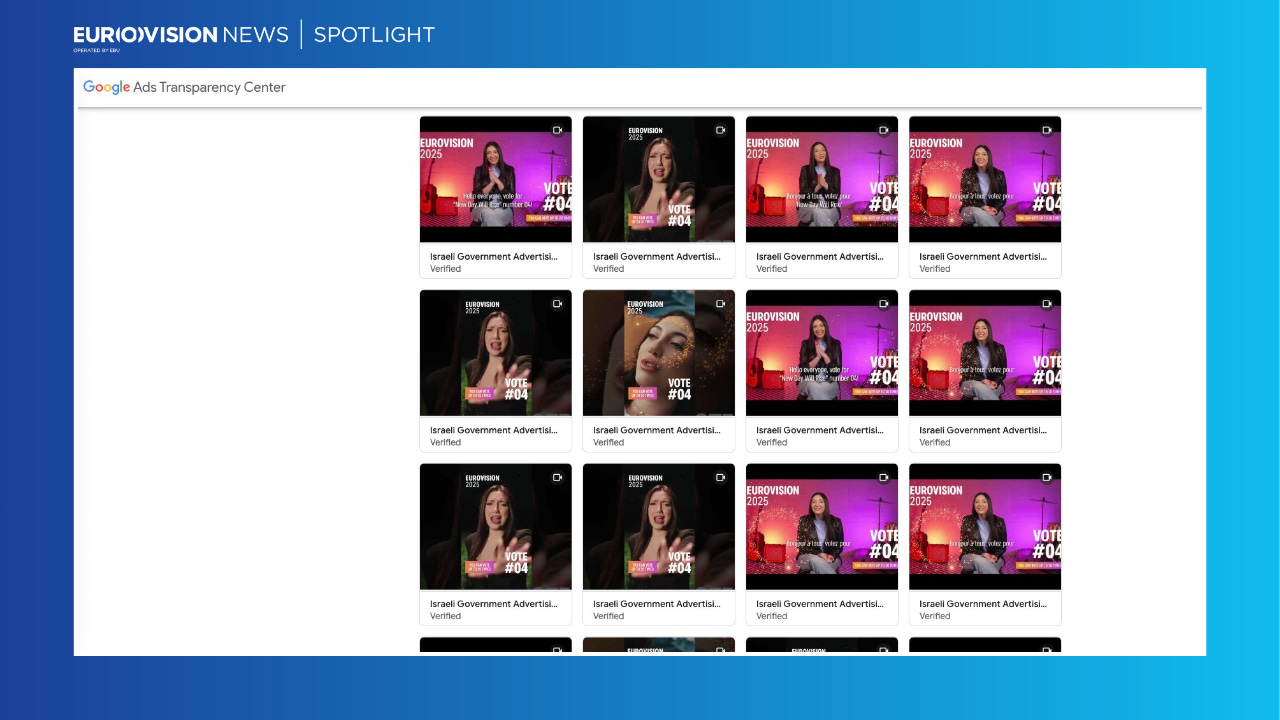Open the second row, second ad thumbnail with face close-up
Screen dimensions: 1280x720
point(659,353)
